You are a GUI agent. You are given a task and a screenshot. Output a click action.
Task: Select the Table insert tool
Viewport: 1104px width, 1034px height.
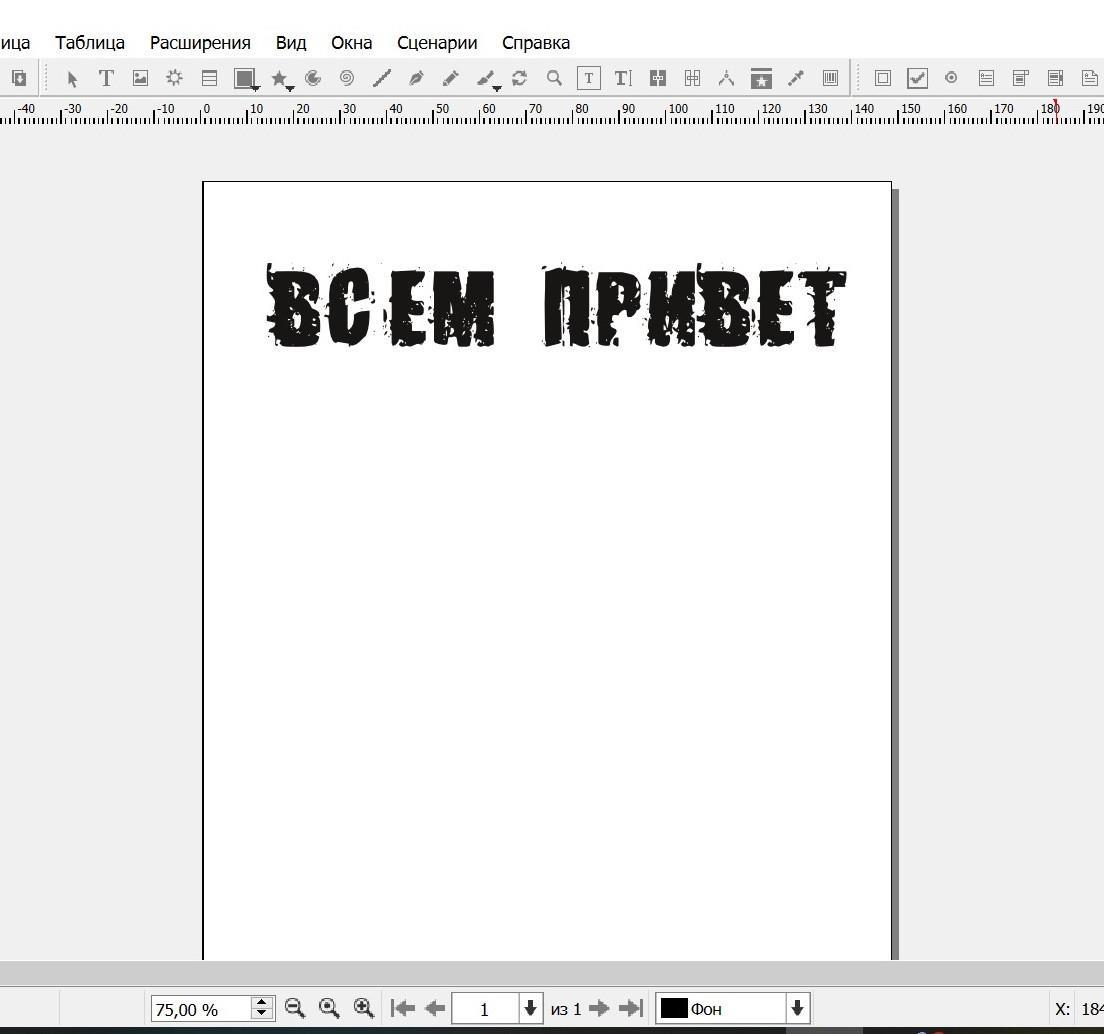point(209,78)
